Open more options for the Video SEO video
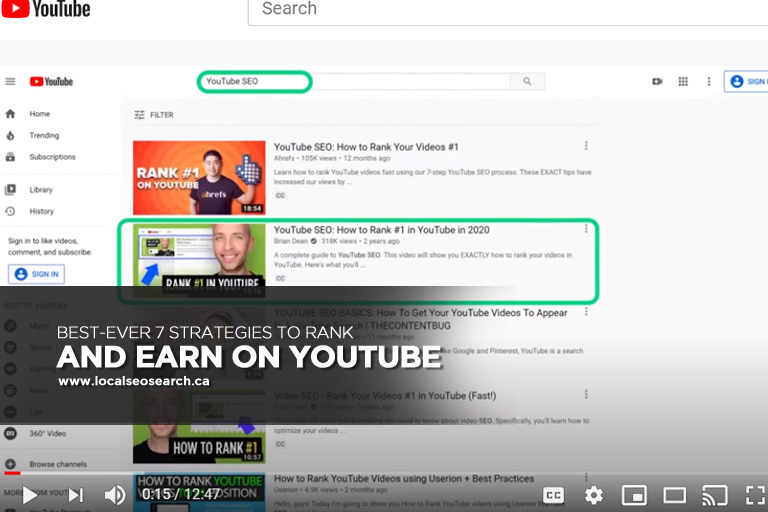Screen dimensions: 768x512 [586, 394]
